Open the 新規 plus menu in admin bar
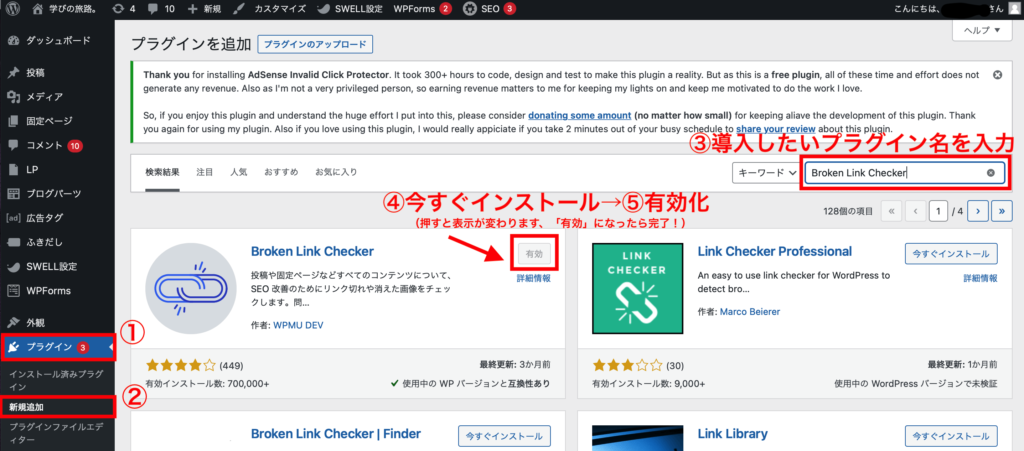The image size is (1024, 451). coord(205,9)
